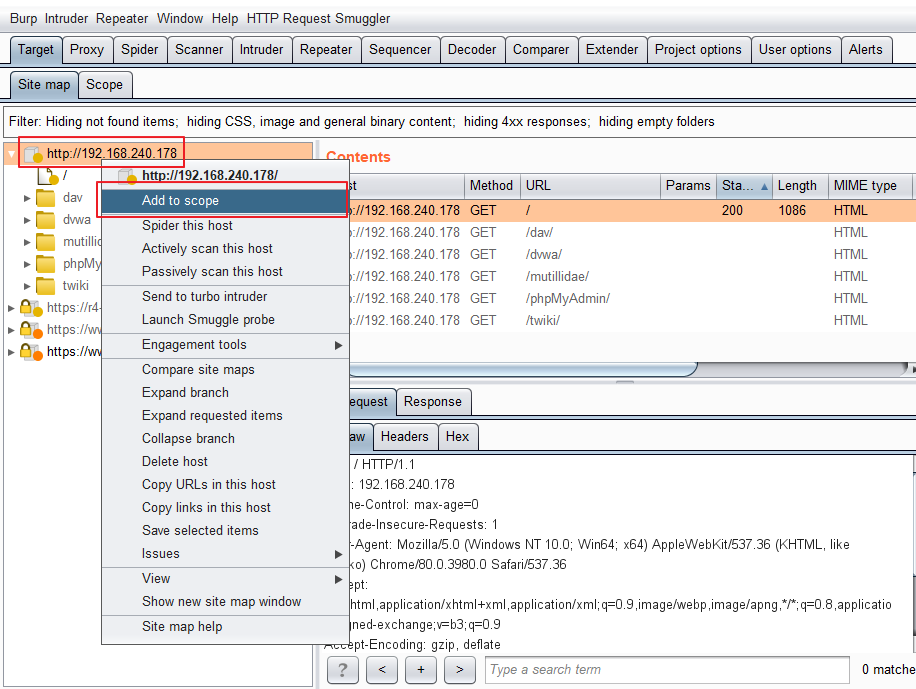Select Passively scan this host

coord(225,272)
